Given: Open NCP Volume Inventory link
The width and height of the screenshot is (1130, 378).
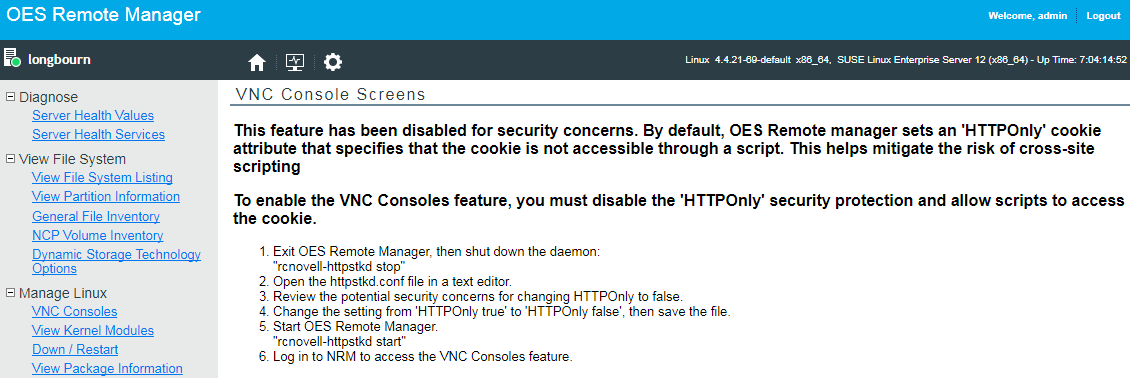Looking at the screenshot, I should coord(98,235).
